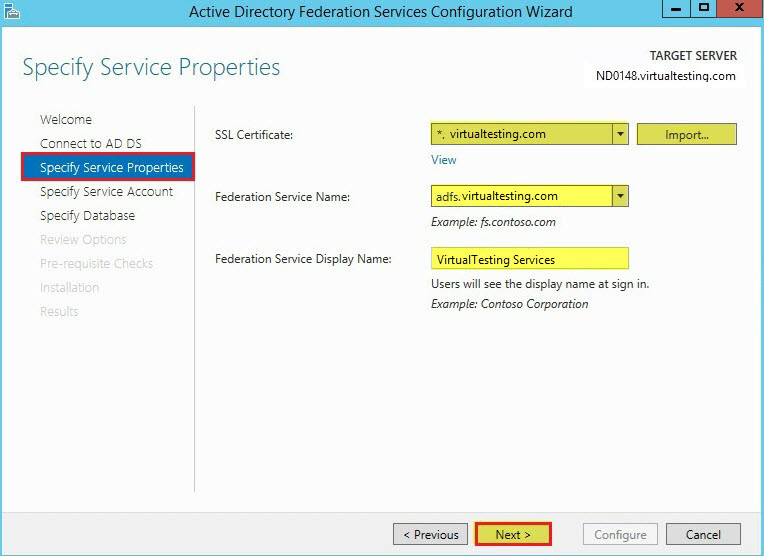Close the configuration wizard window

[x=740, y=8]
